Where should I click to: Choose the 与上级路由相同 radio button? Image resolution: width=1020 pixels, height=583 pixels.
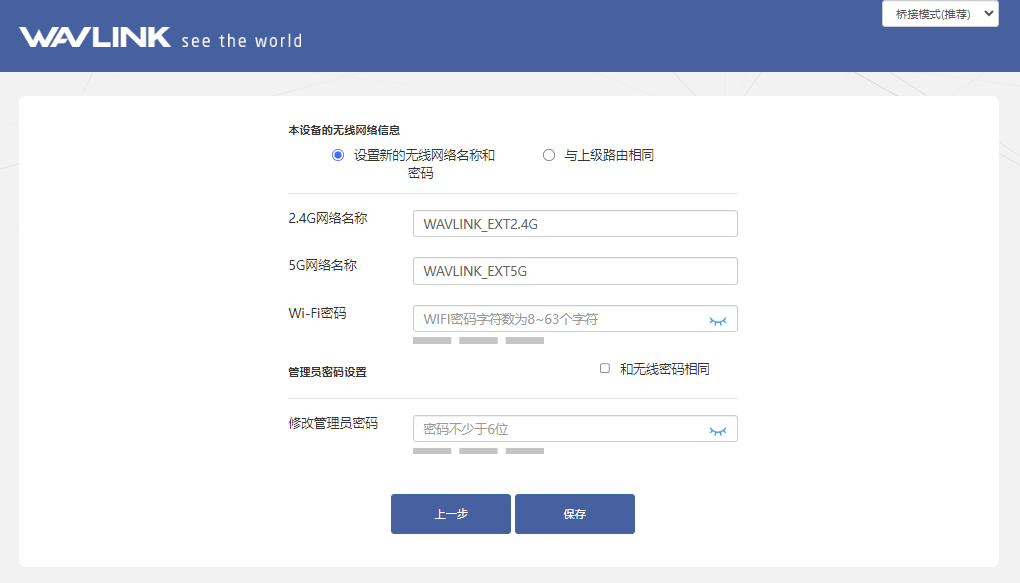[x=548, y=155]
